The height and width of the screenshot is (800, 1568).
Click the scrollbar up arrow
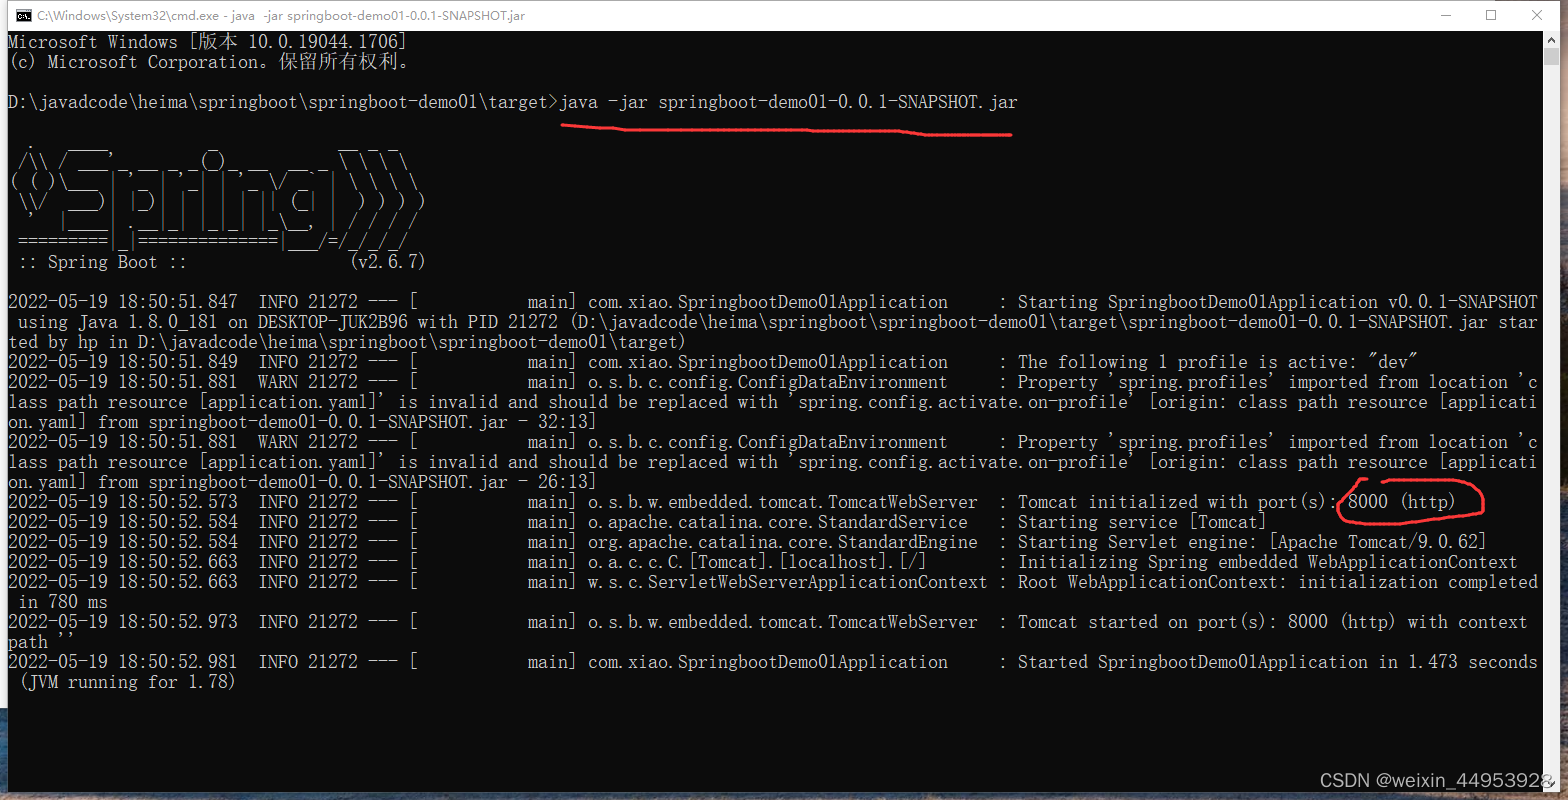[x=1551, y=41]
